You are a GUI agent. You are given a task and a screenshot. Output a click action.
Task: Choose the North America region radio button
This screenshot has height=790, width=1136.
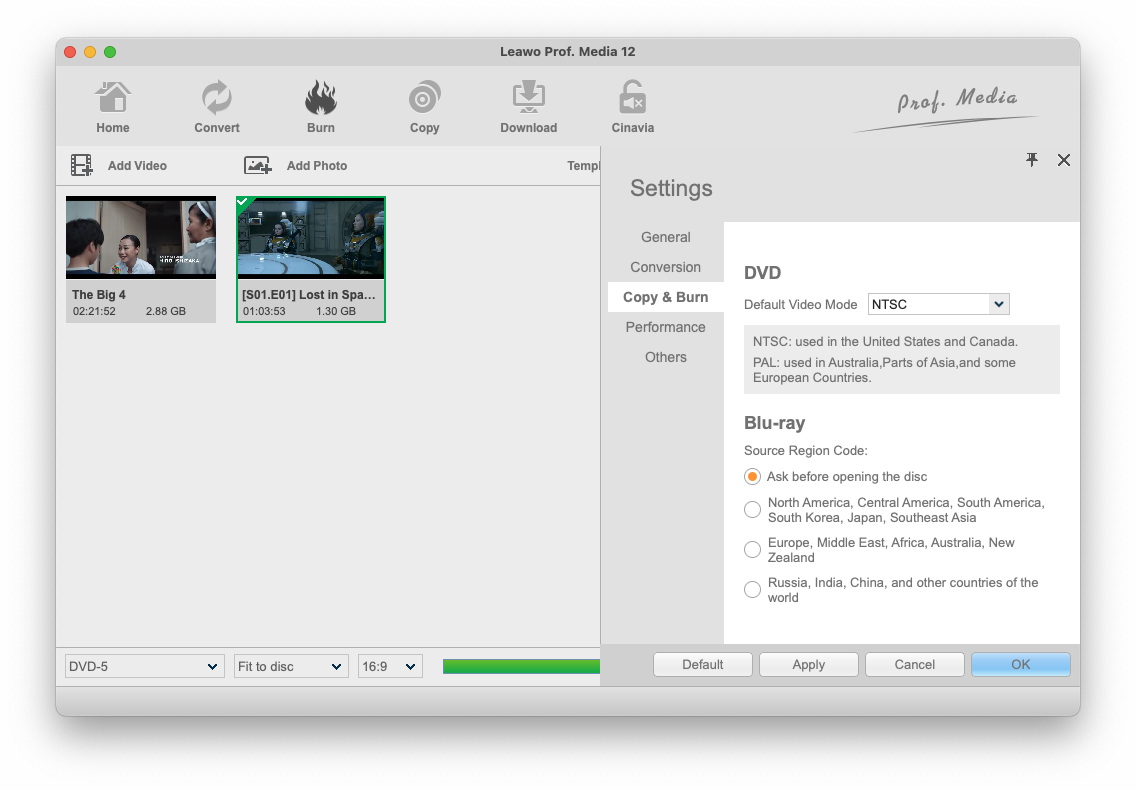753,510
